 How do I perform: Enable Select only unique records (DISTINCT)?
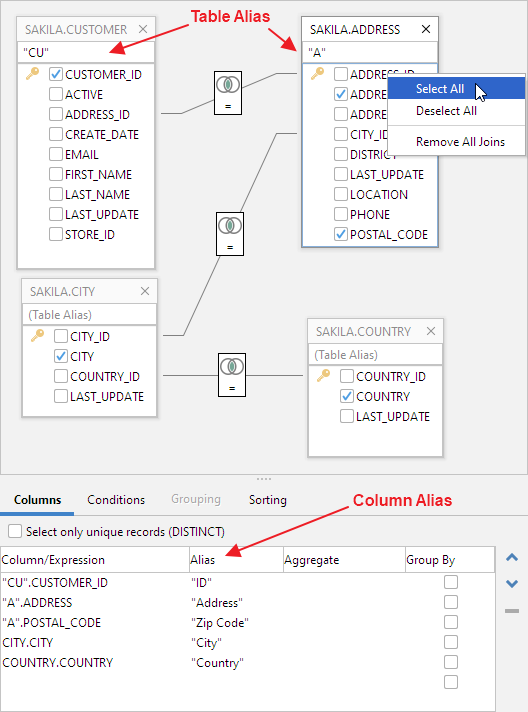point(15,531)
